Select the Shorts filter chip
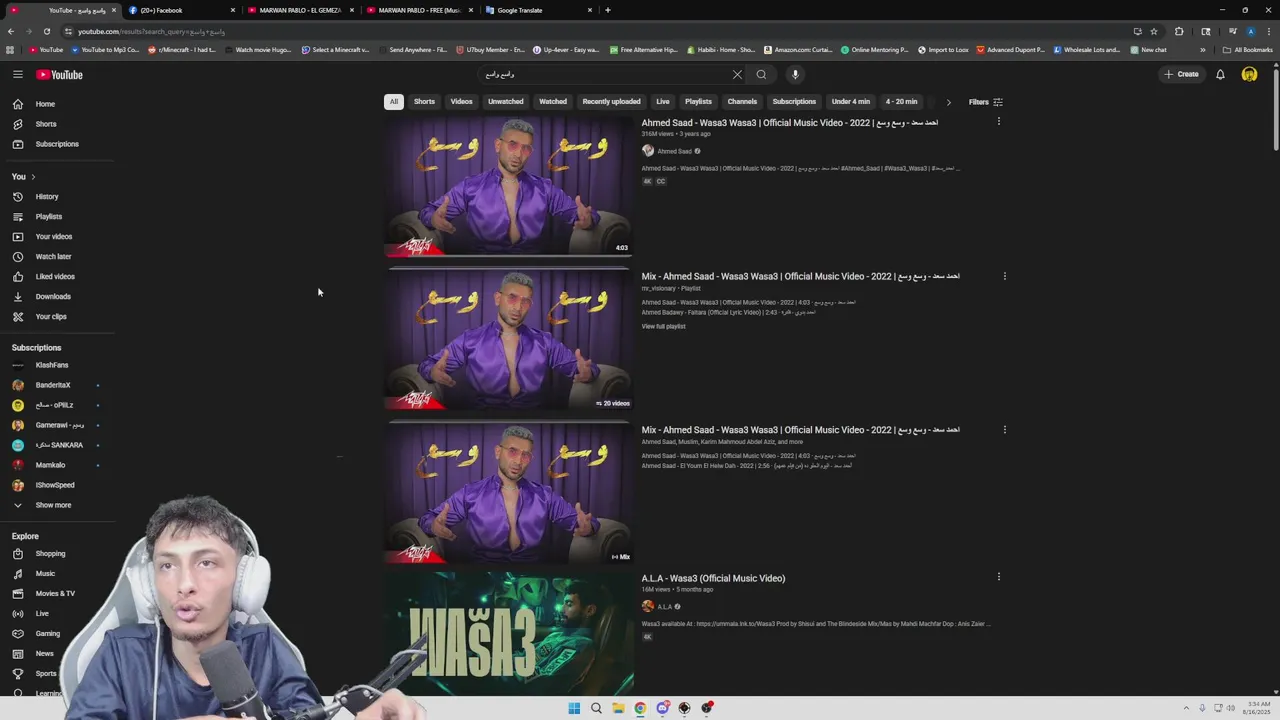1280x720 pixels. click(424, 102)
